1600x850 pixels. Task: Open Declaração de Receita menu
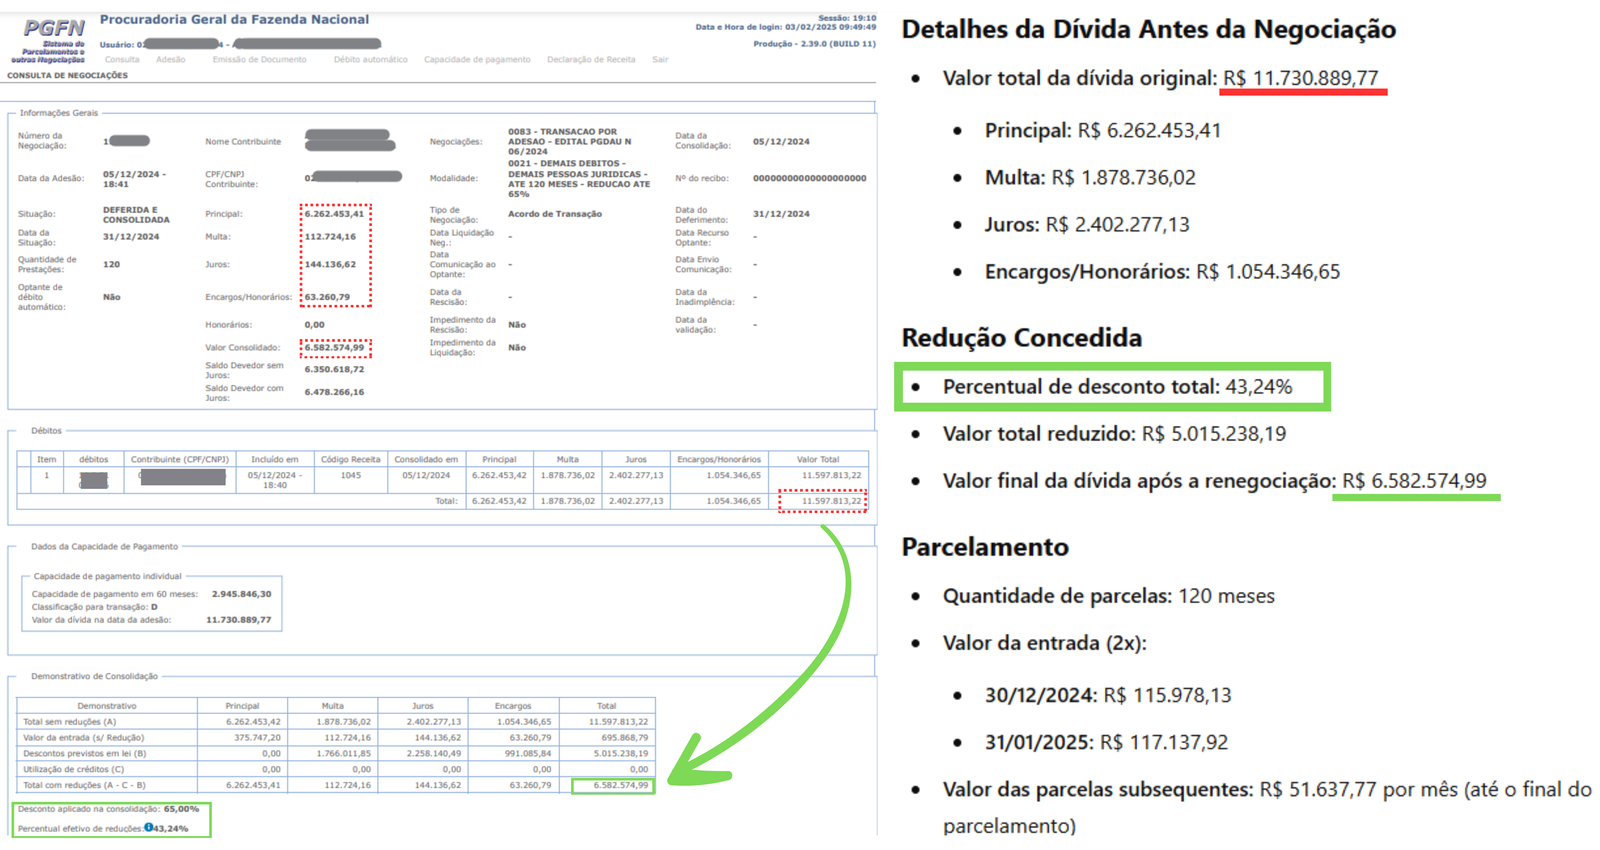tap(591, 60)
